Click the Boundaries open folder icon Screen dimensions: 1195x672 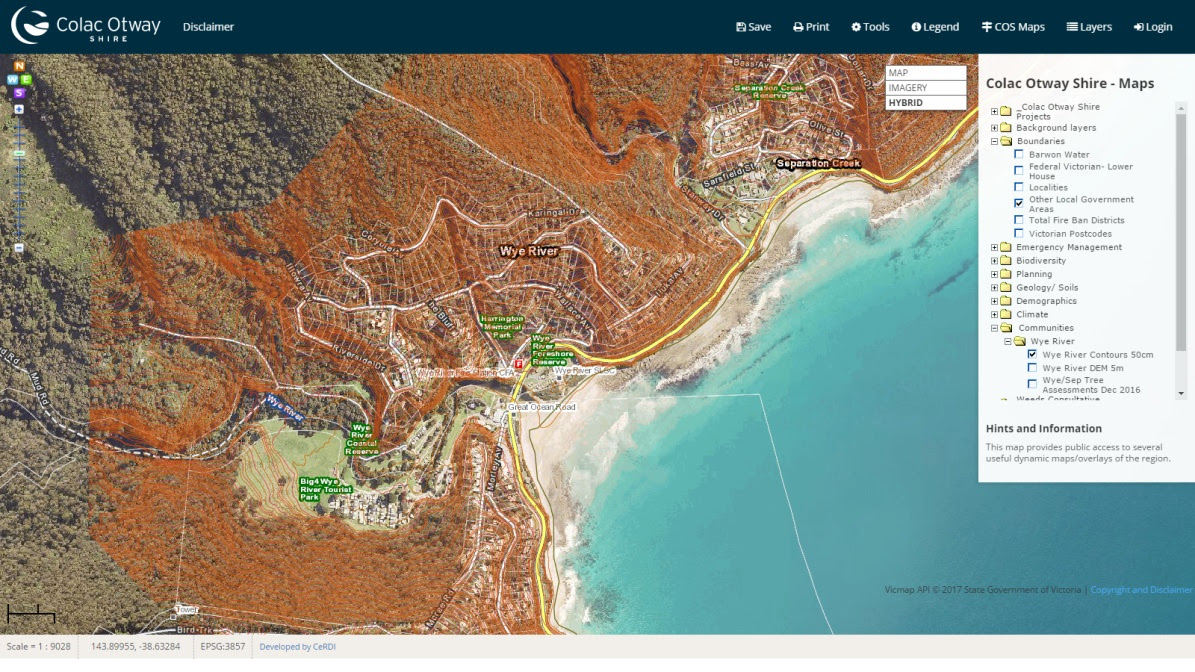pyautogui.click(x=1006, y=142)
